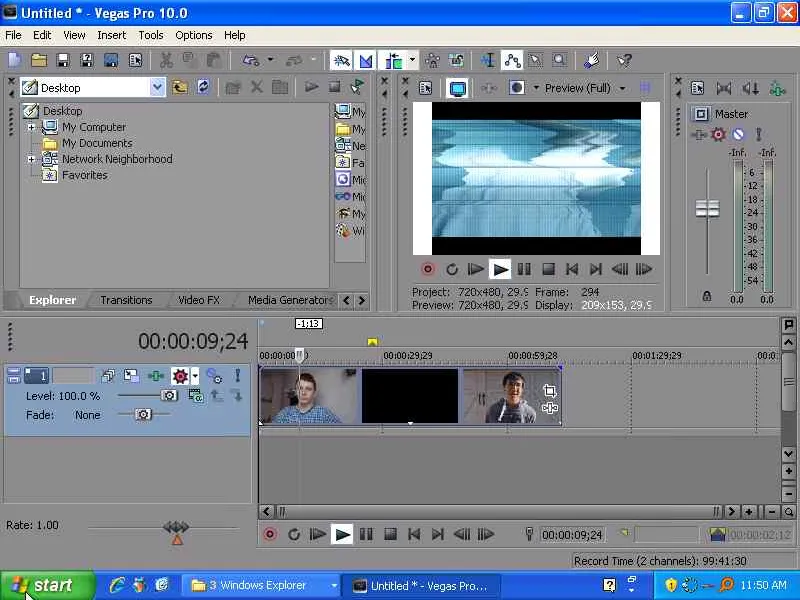The image size is (800, 600).
Task: Click the Open project folder icon
Action: pos(39,61)
